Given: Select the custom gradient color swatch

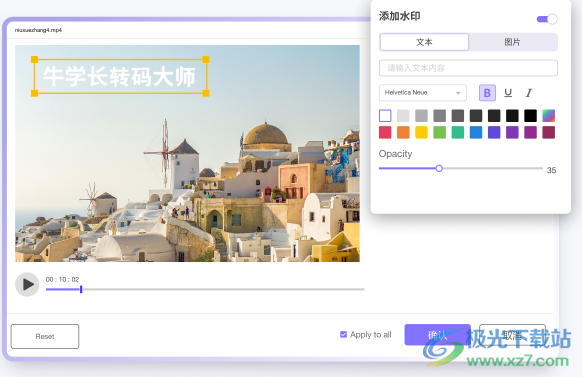Looking at the screenshot, I should tap(549, 116).
